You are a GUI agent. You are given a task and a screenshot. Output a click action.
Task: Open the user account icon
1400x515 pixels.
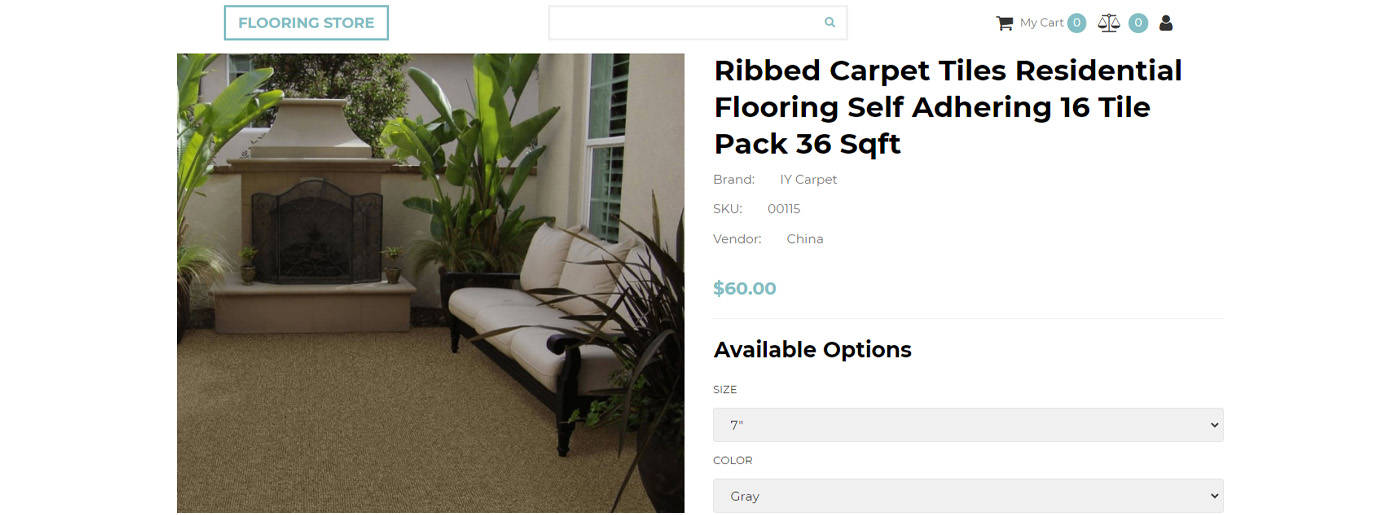click(1166, 23)
